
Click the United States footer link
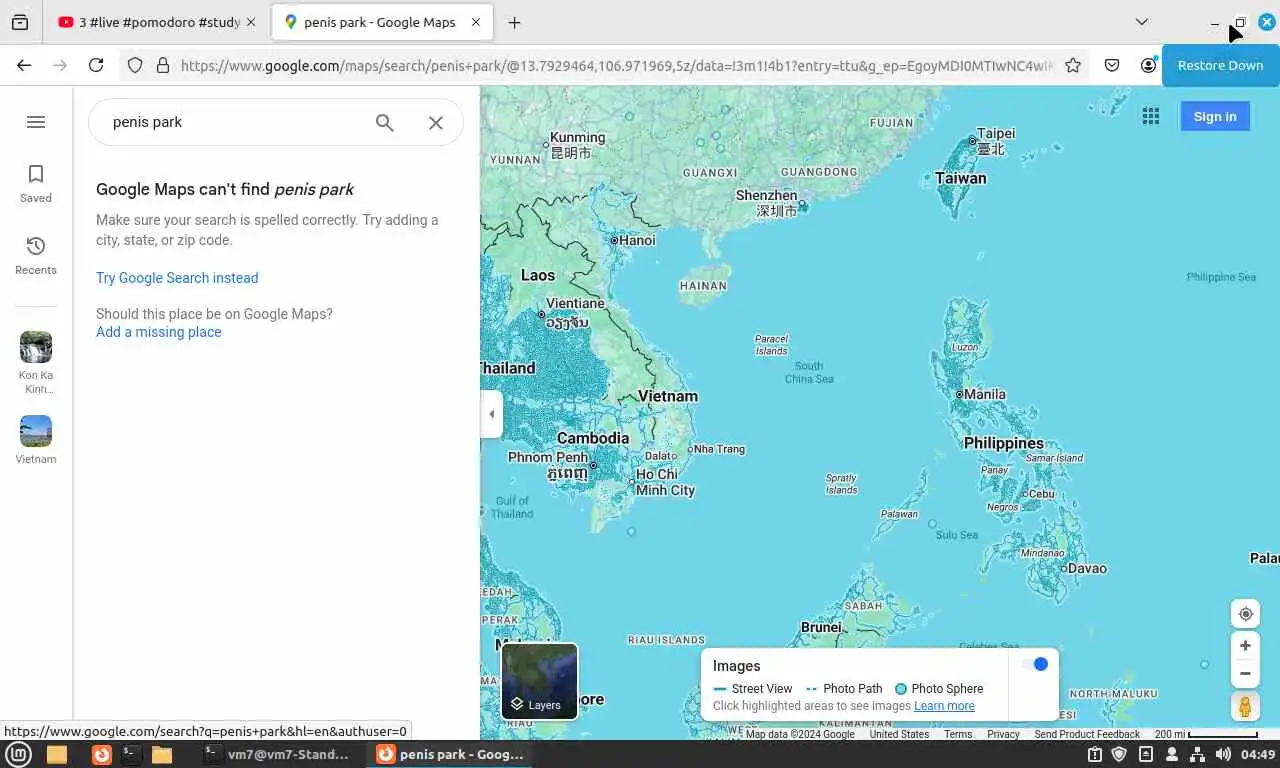(899, 734)
